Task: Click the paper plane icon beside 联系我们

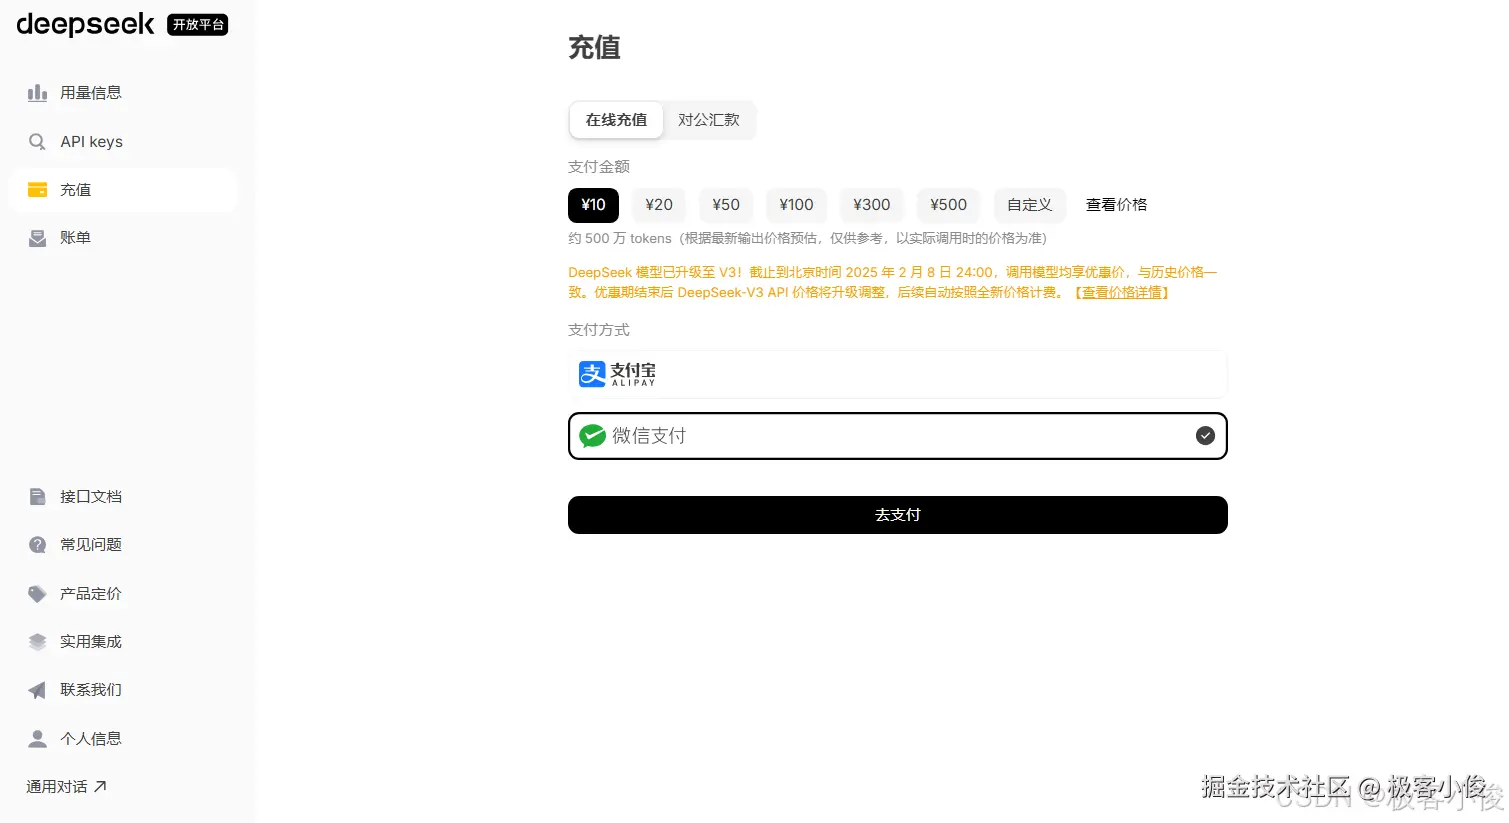Action: [37, 690]
